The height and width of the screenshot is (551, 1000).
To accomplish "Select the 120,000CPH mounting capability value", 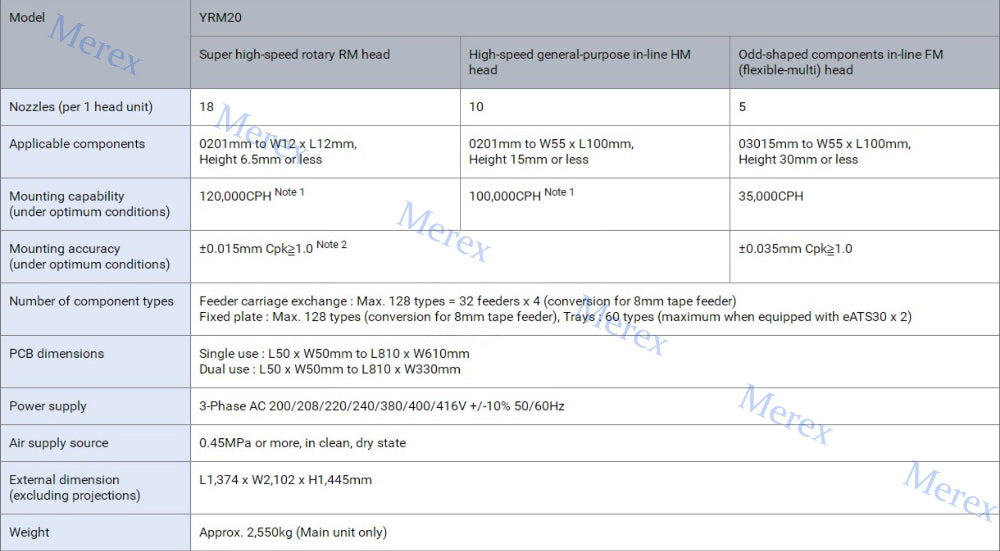I will click(x=239, y=196).
